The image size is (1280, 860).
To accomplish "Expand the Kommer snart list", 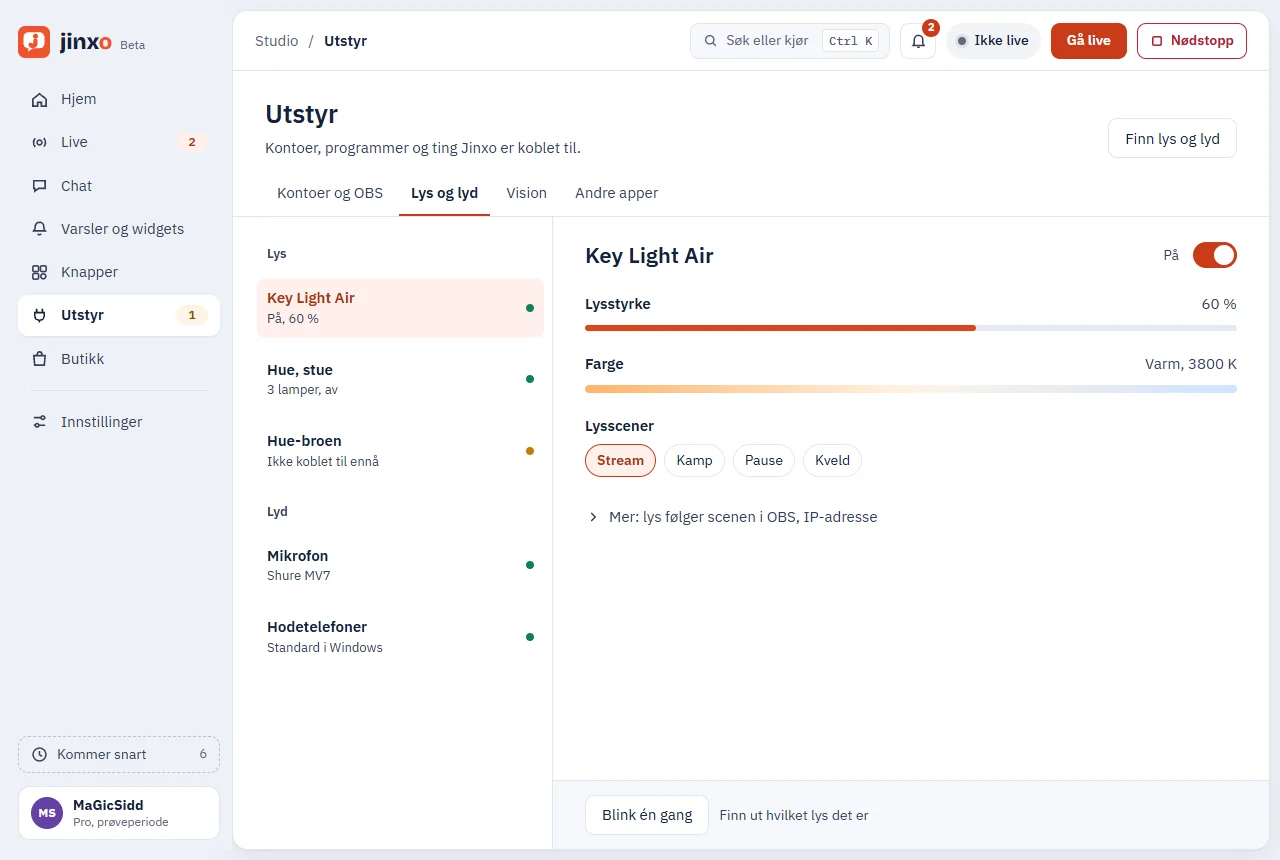I will click(119, 754).
